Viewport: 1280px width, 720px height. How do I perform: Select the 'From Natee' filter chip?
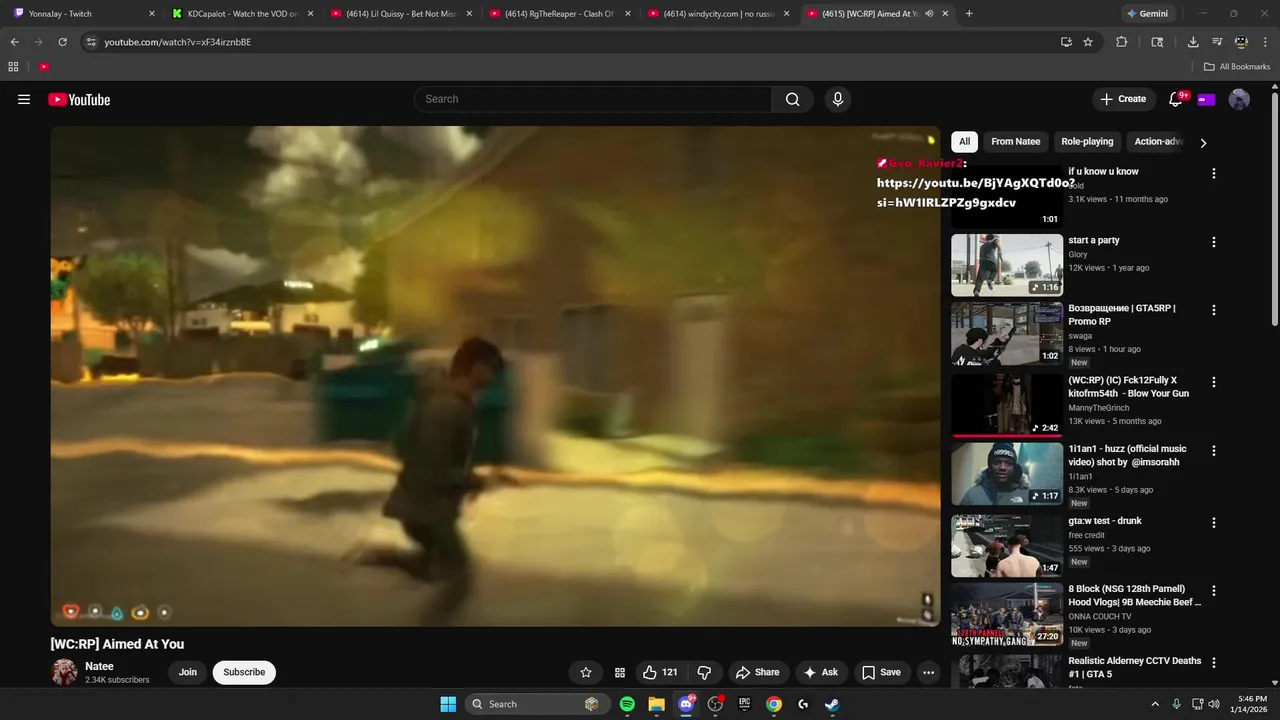(1016, 142)
